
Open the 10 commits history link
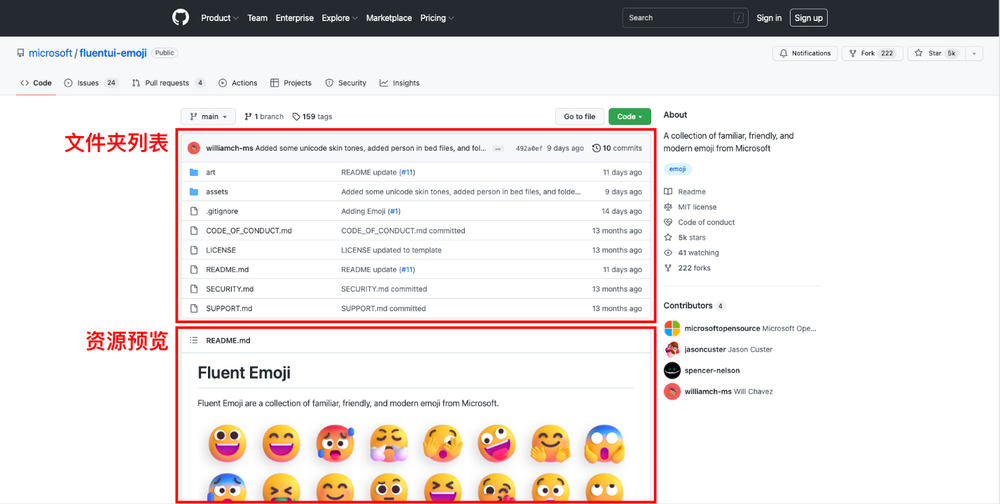(617, 148)
